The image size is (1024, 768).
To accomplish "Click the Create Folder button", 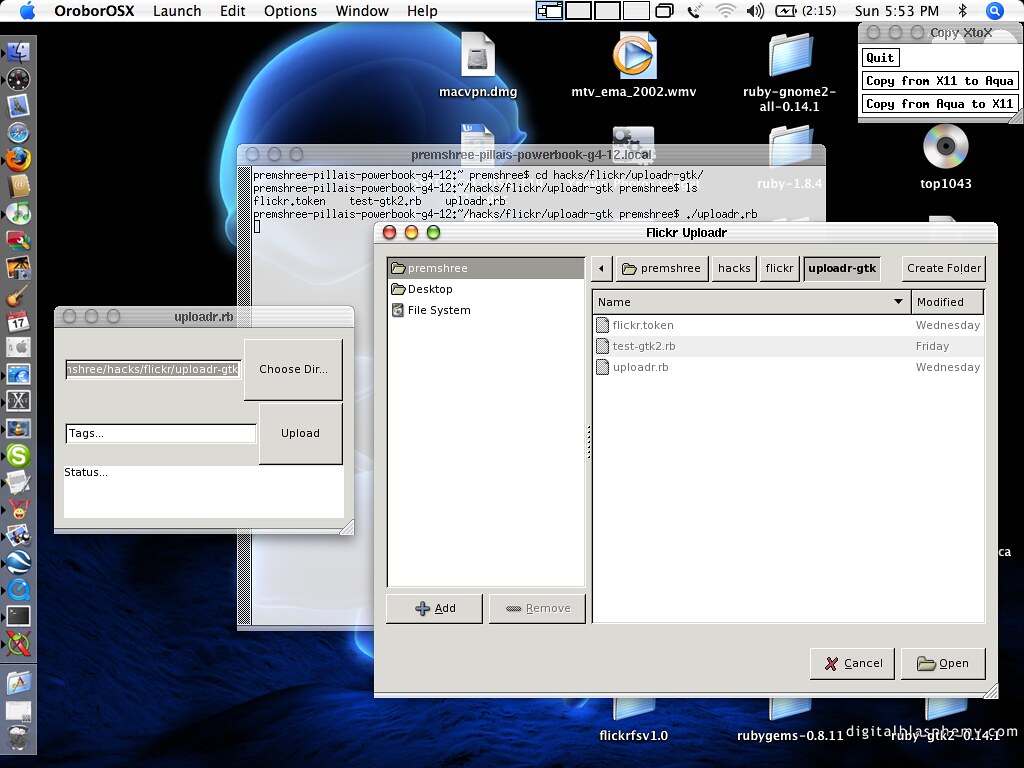I will click(943, 268).
